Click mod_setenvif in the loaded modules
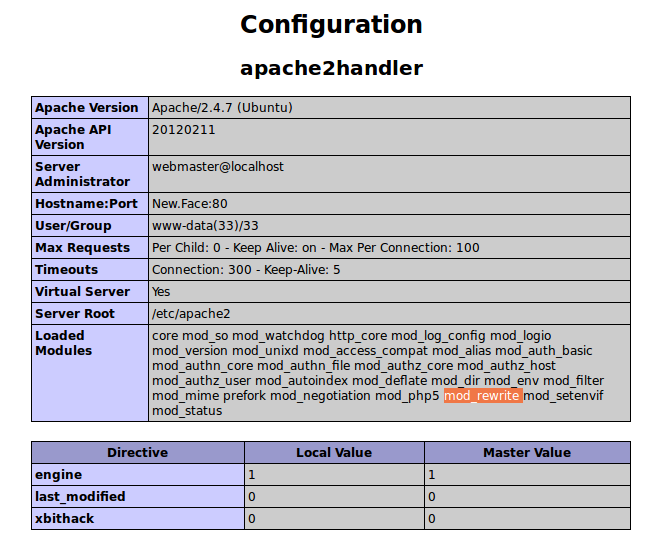The width and height of the screenshot is (656, 558). click(563, 396)
